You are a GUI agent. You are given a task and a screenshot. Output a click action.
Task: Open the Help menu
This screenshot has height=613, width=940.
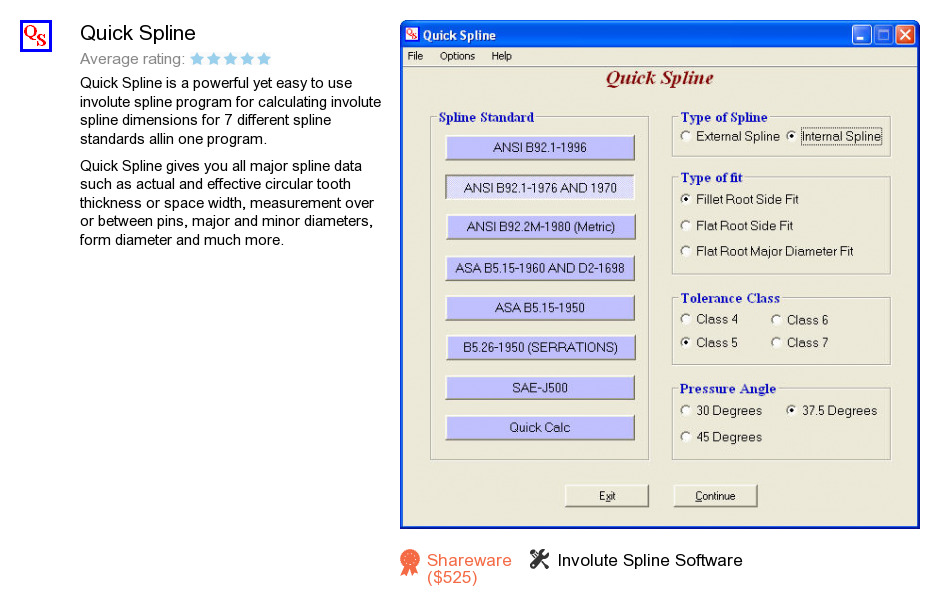(x=502, y=56)
